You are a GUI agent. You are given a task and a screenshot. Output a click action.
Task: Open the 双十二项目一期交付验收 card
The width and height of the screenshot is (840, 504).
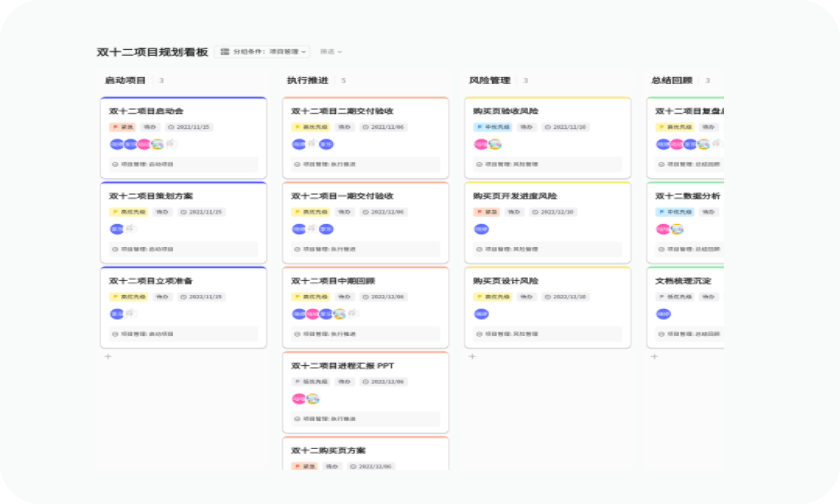tap(365, 222)
